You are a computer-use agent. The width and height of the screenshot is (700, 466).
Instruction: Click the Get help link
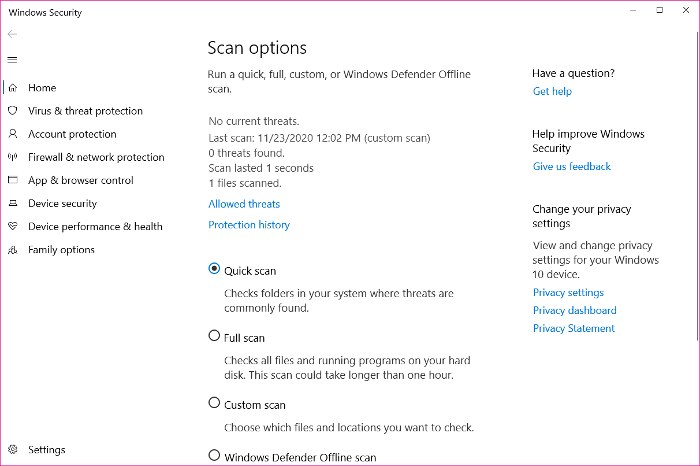click(x=552, y=91)
